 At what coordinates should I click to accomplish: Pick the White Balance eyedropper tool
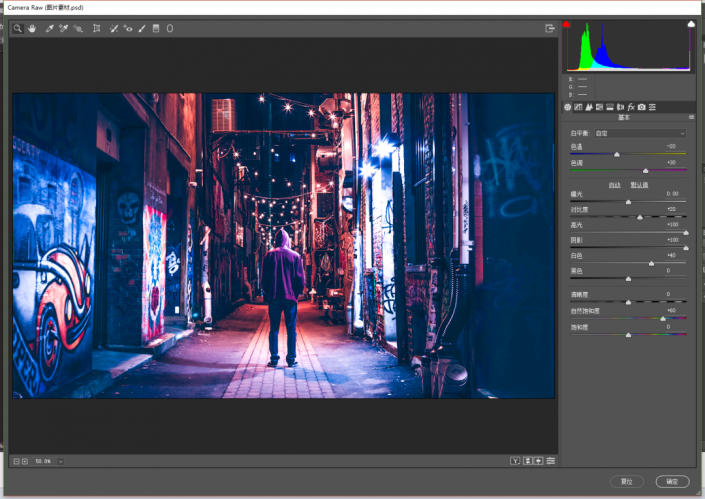[49, 29]
